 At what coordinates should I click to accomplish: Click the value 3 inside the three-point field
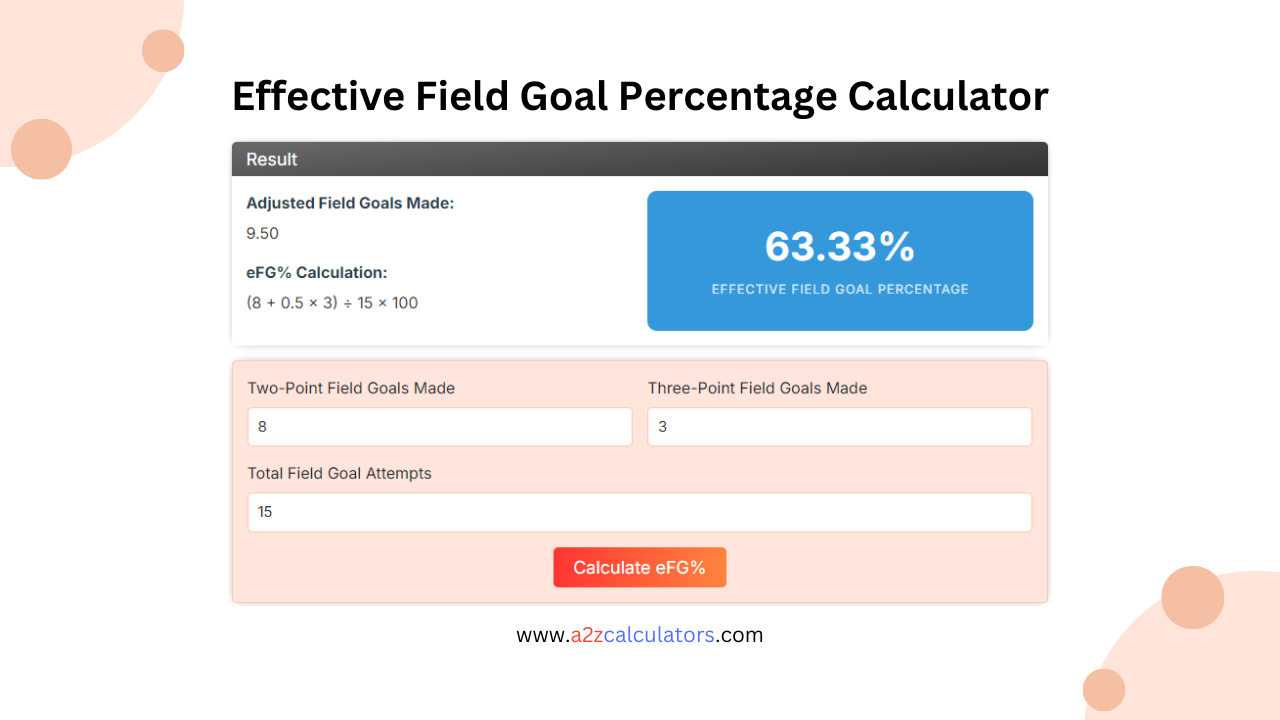pyautogui.click(x=660, y=426)
